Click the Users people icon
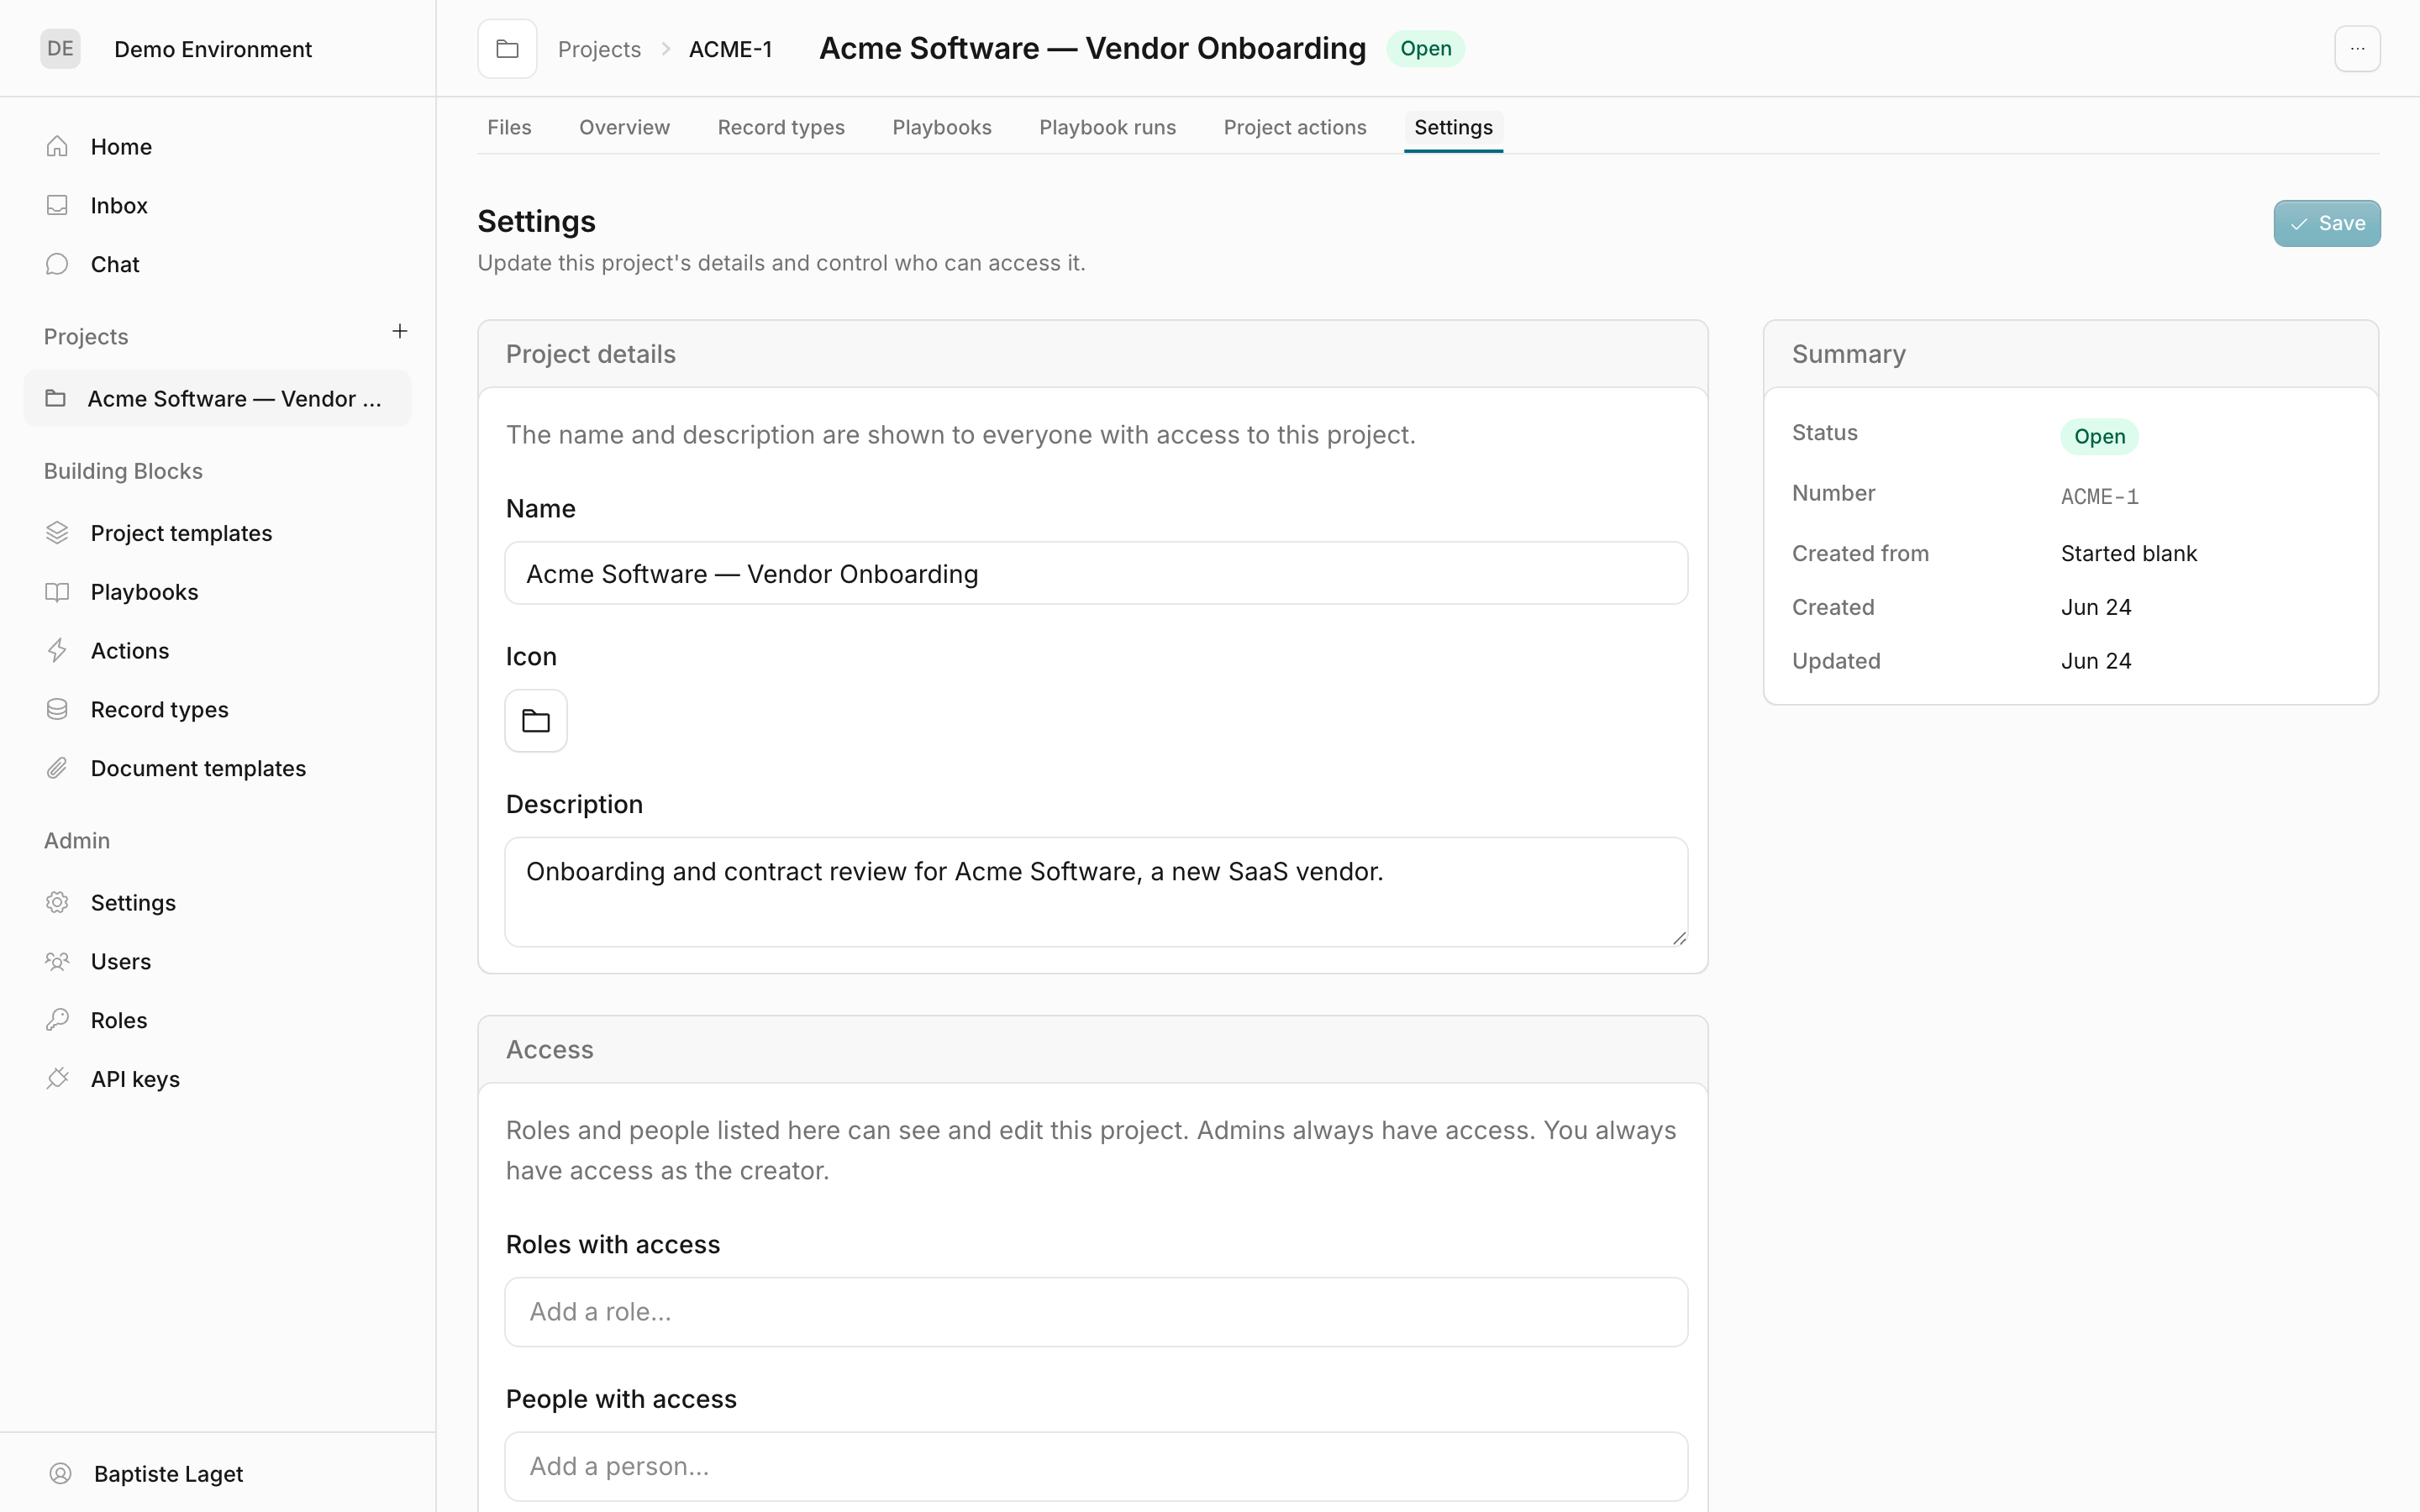Screen dimensions: 2420x1512 57,961
